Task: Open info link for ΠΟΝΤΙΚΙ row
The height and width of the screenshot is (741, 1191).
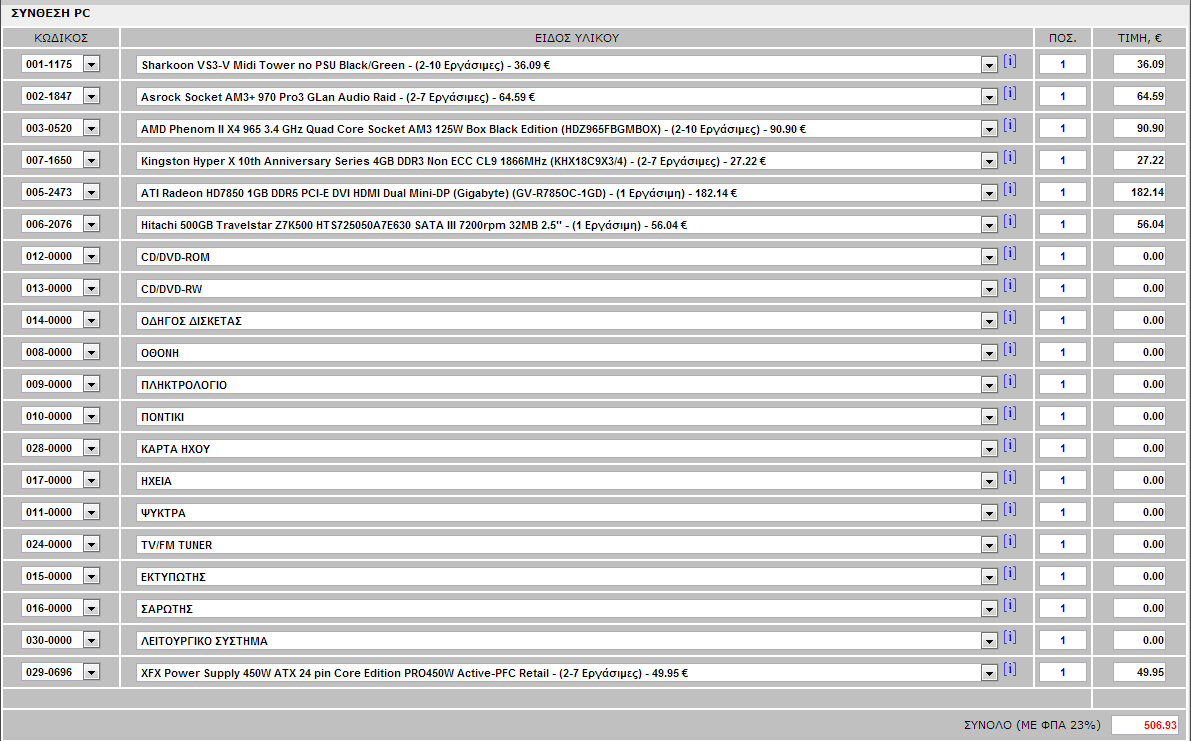Action: pos(1009,412)
